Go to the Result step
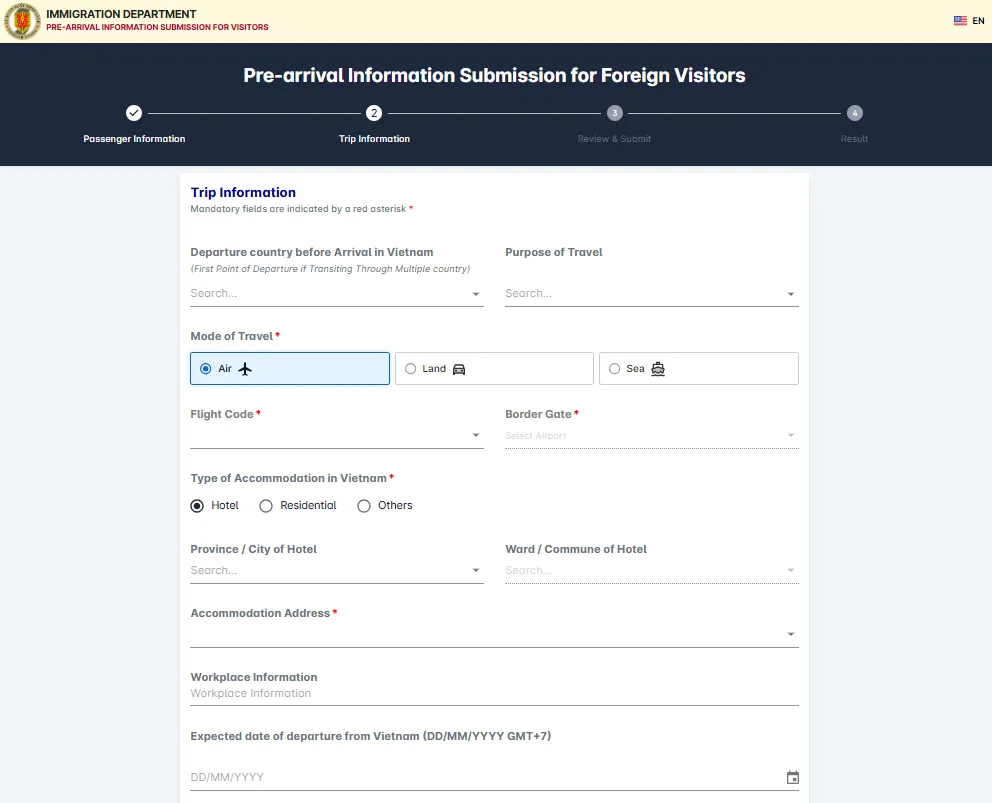This screenshot has height=803, width=992. pyautogui.click(x=855, y=139)
